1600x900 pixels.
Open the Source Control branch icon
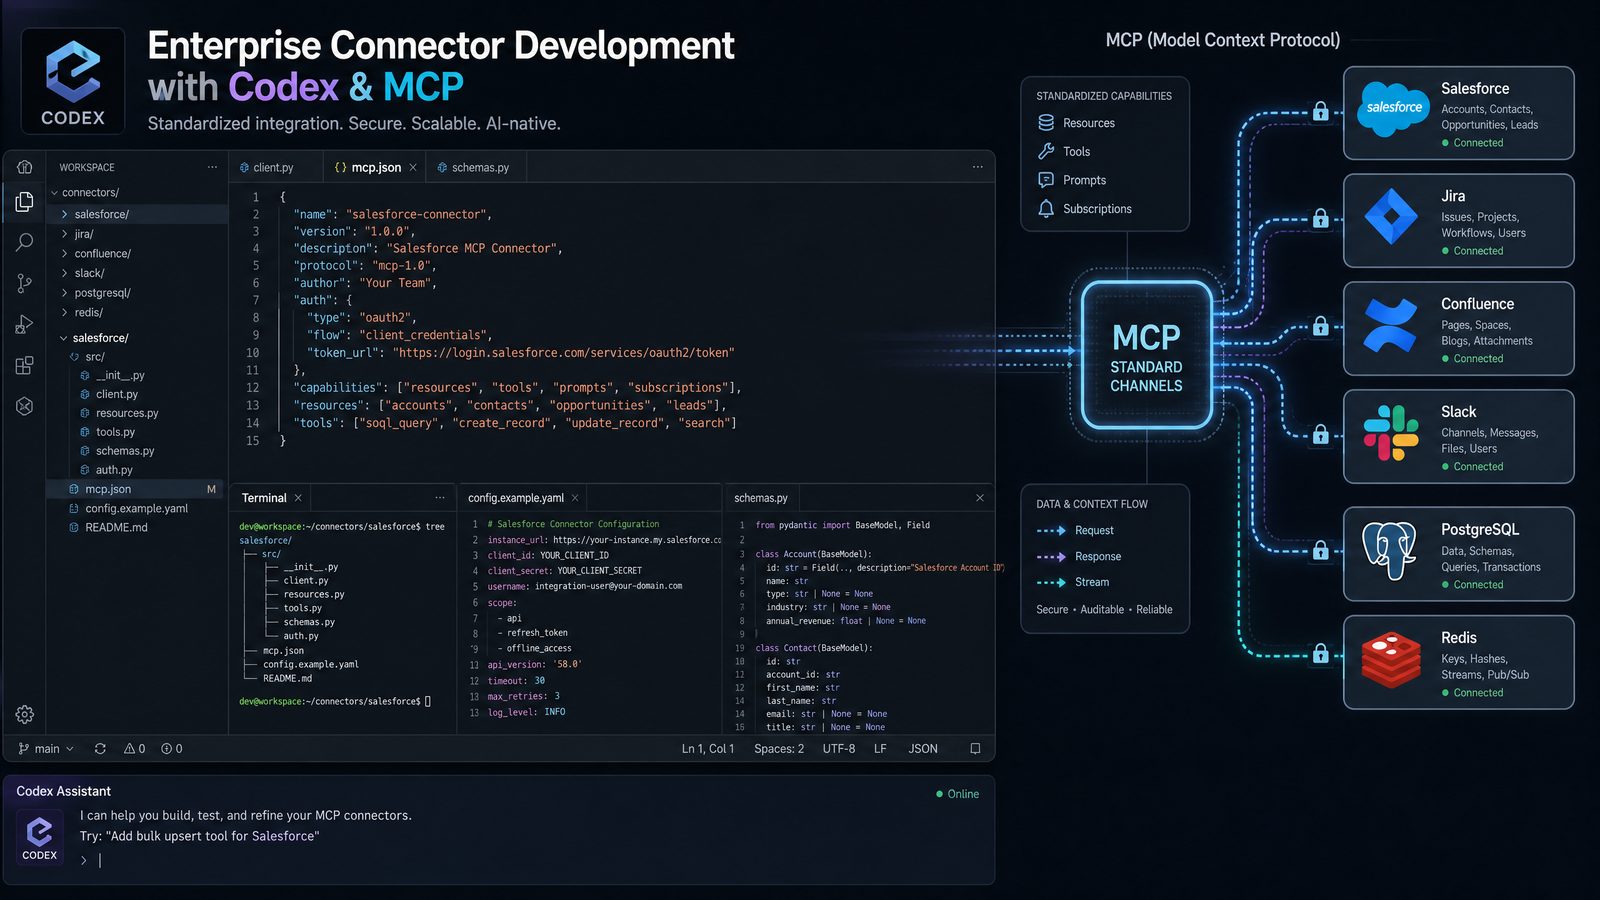click(25, 284)
